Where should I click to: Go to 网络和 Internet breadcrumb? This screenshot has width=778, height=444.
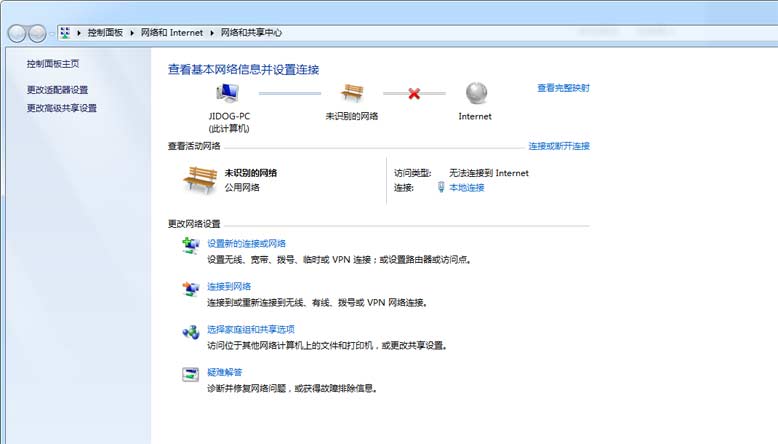tap(172, 33)
